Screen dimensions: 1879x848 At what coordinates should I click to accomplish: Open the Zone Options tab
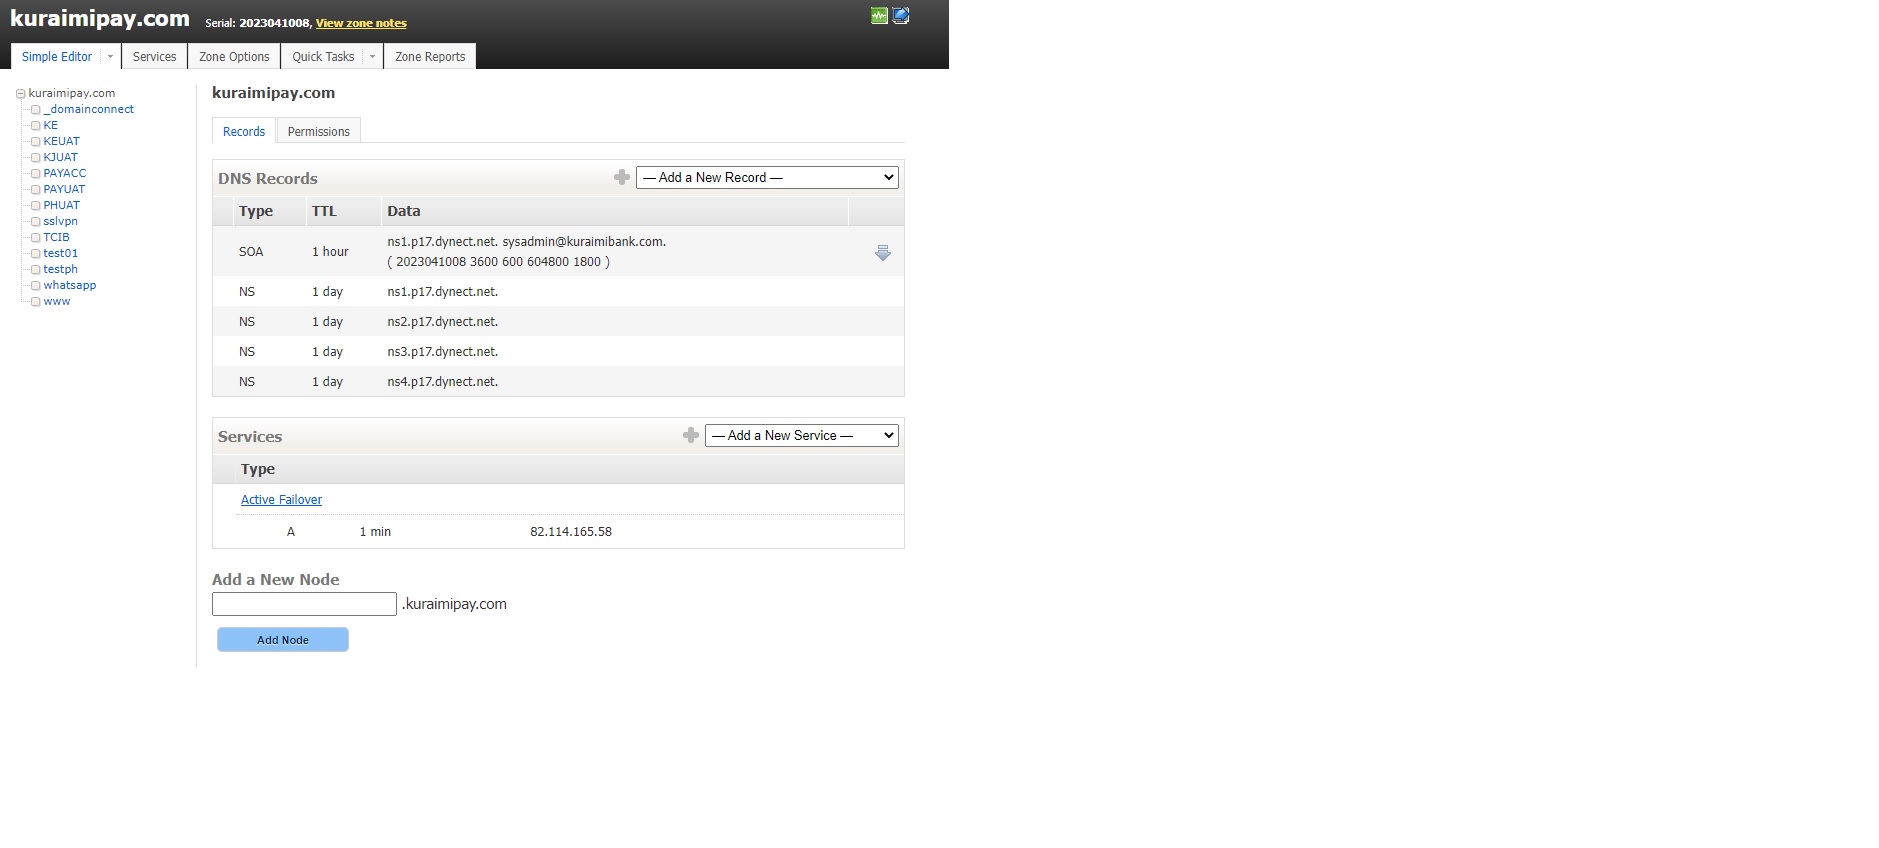tap(234, 57)
